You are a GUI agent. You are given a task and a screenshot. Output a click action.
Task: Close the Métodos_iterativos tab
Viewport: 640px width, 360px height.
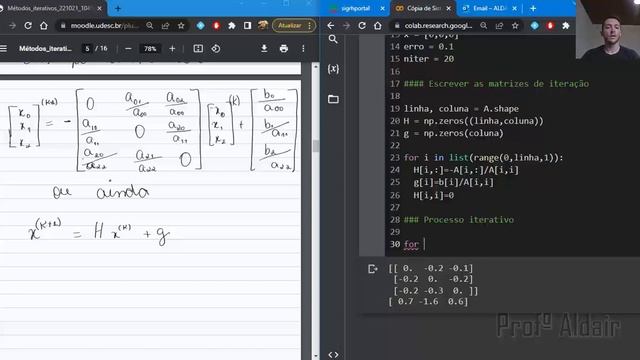click(99, 8)
